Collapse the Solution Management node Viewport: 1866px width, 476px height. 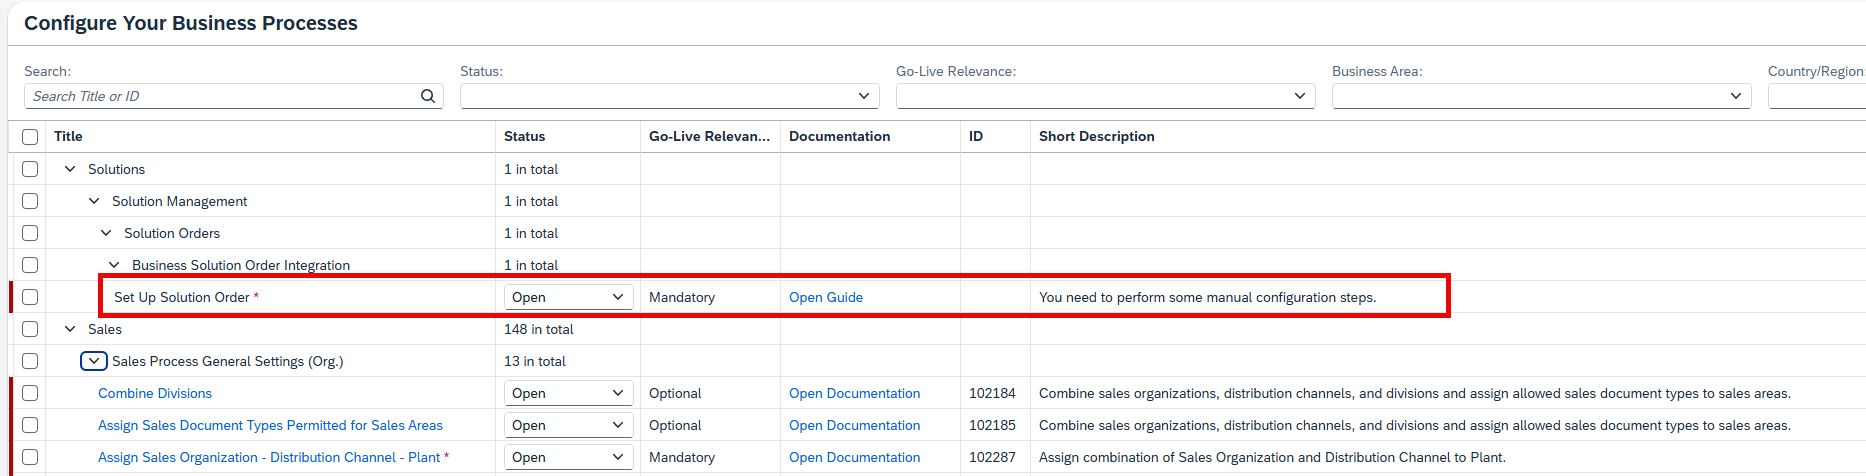point(94,201)
